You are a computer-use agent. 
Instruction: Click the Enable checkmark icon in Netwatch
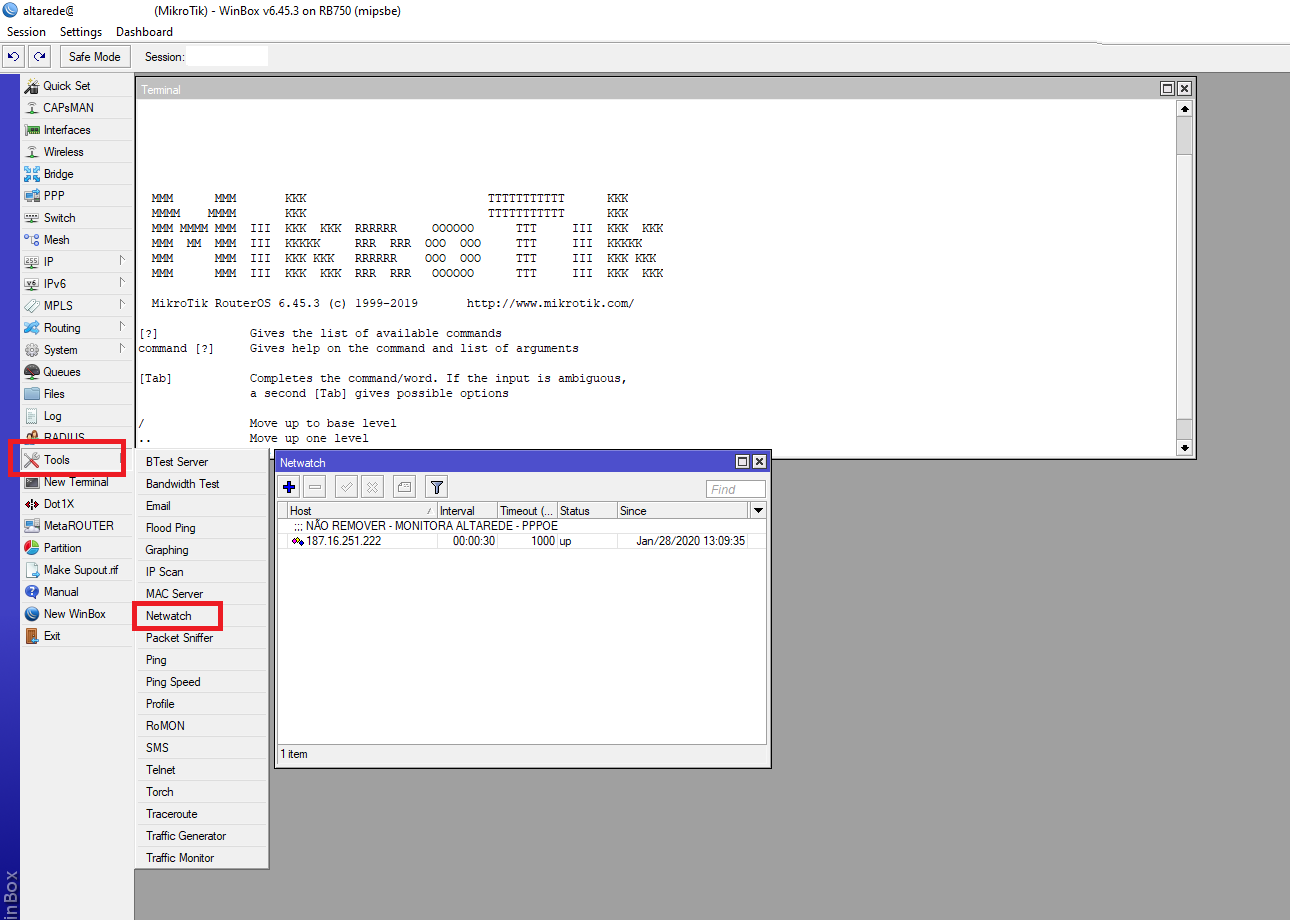pyautogui.click(x=347, y=487)
